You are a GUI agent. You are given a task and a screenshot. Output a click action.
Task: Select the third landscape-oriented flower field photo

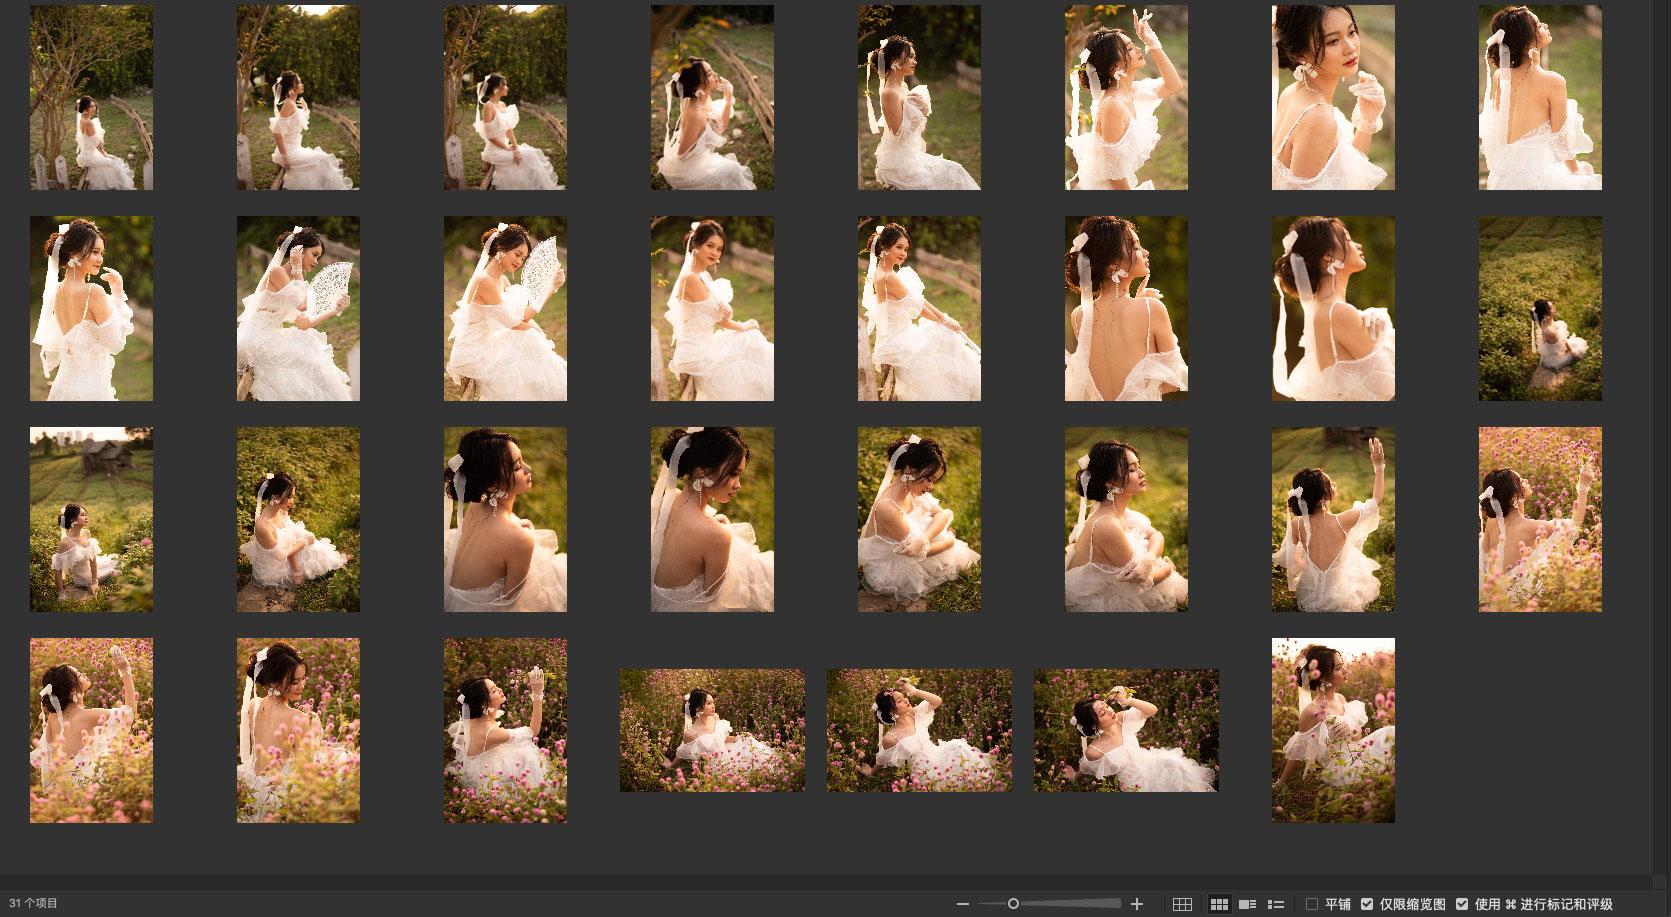click(x=1126, y=730)
